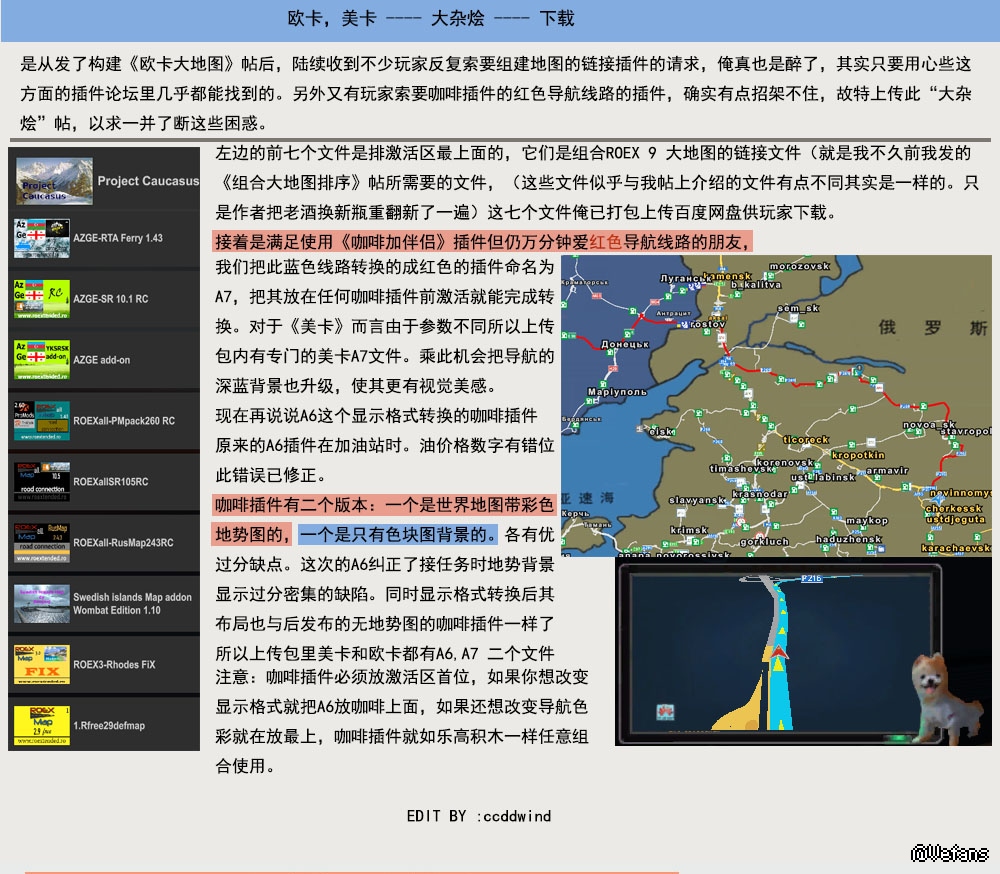Select the ROEXall-PMpack260 RC entry label

124,421
